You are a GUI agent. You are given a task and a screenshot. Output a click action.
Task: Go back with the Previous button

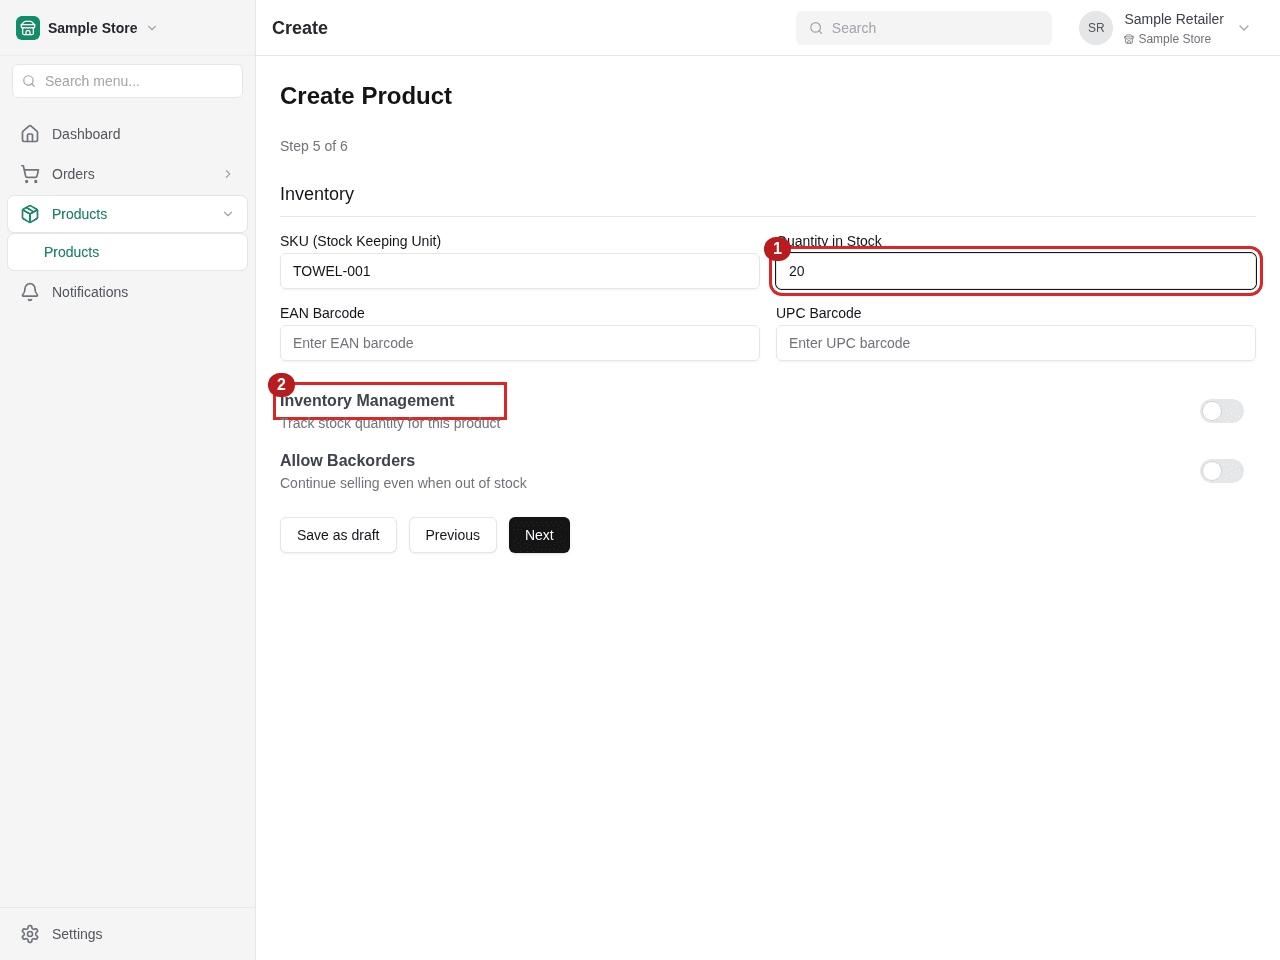(x=453, y=535)
